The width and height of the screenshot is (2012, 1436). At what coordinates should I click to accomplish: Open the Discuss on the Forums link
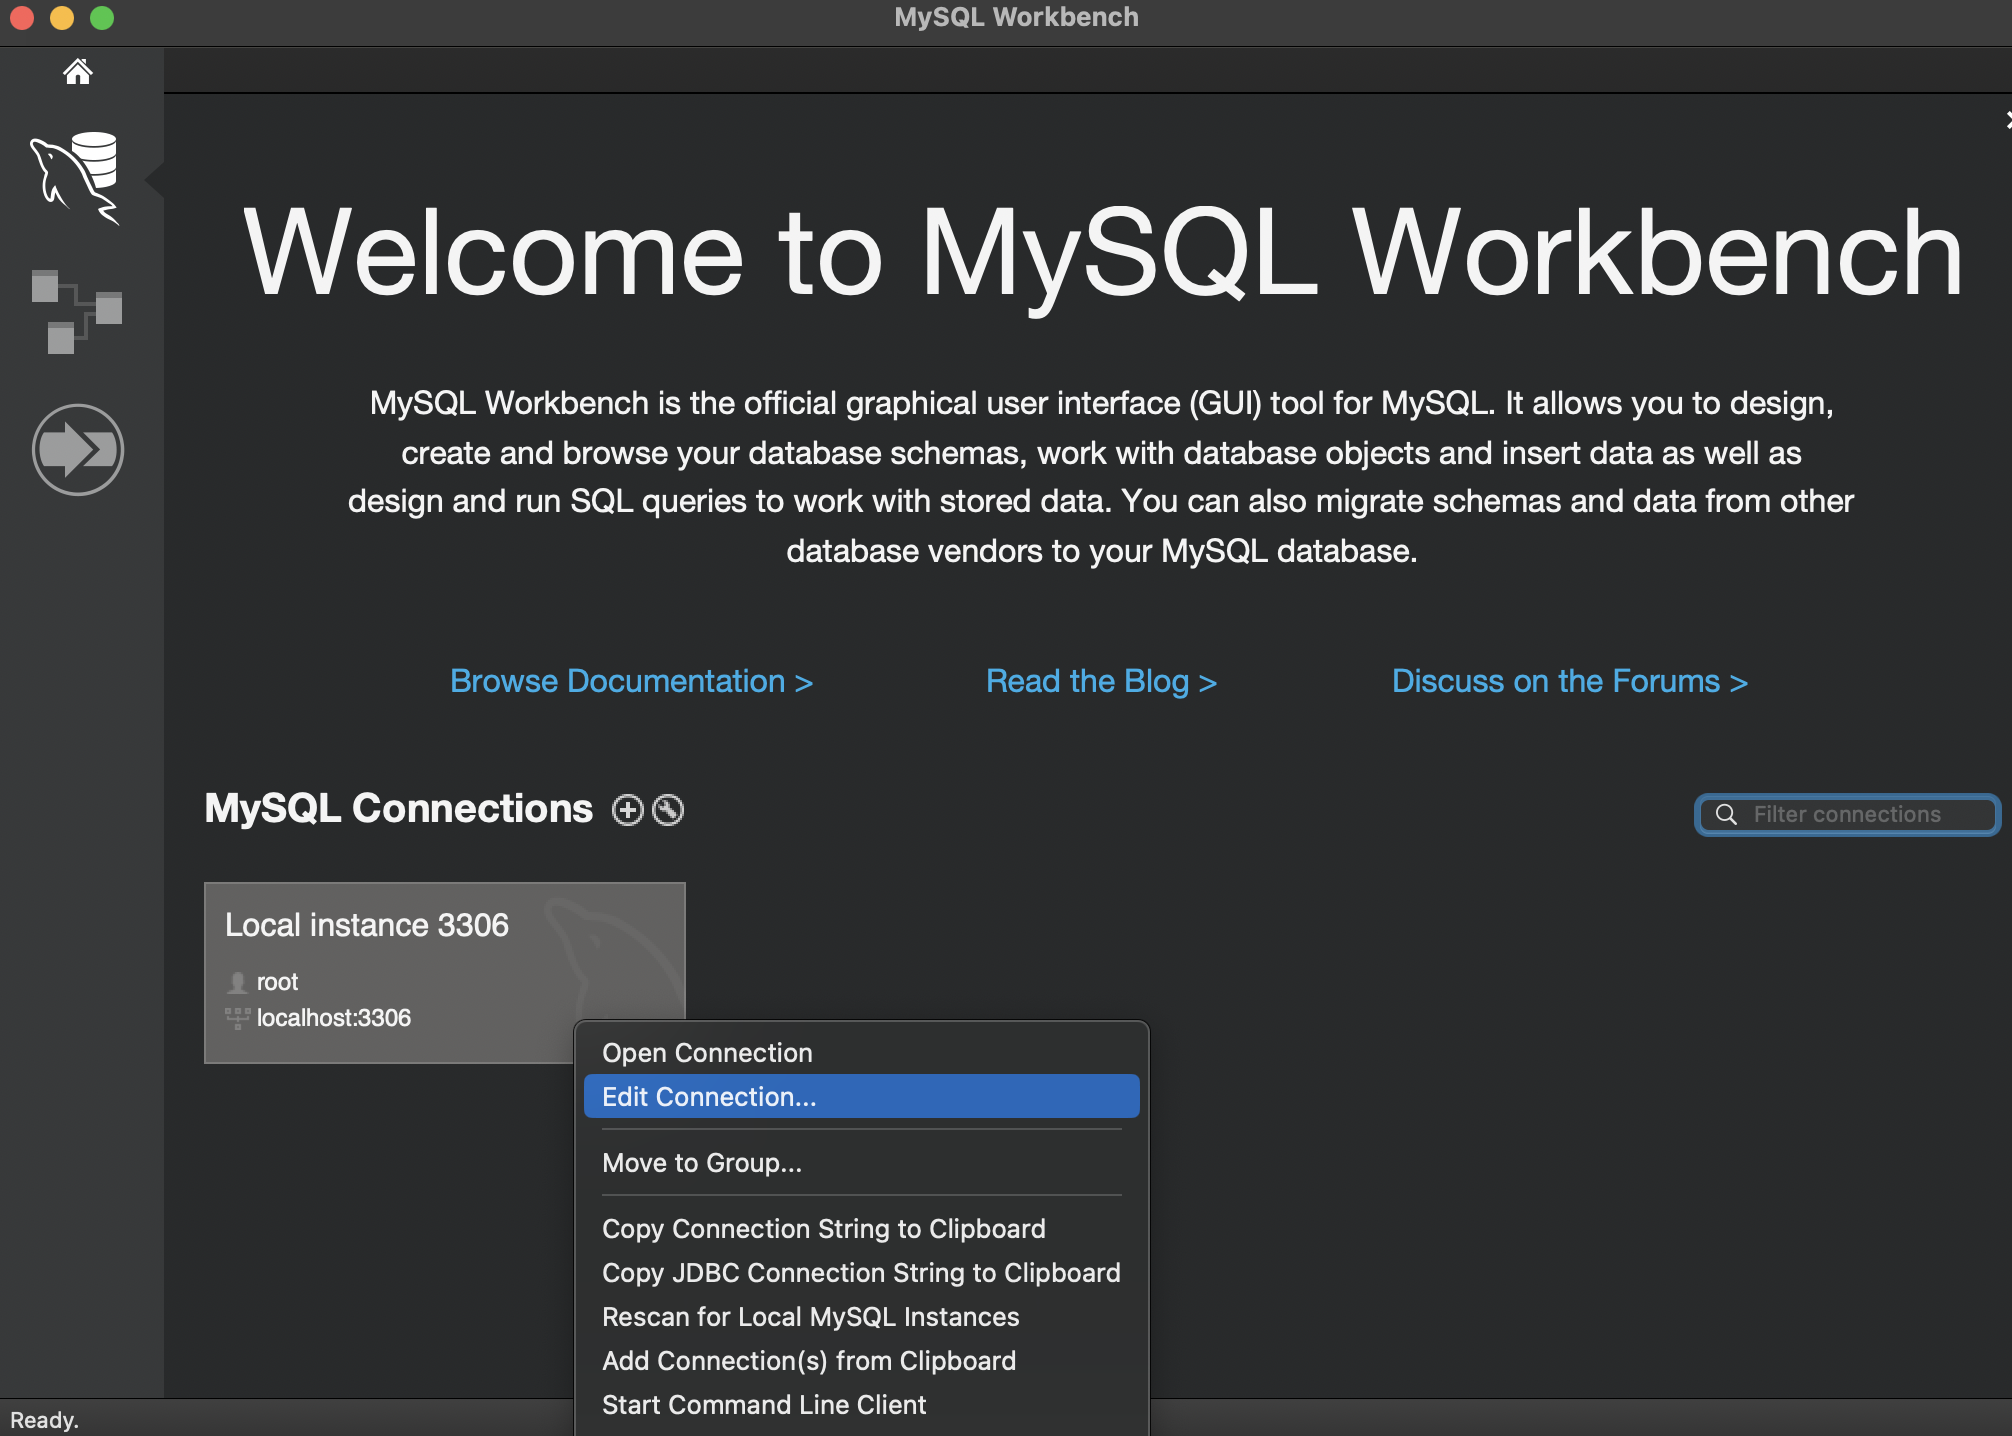[x=1569, y=681]
